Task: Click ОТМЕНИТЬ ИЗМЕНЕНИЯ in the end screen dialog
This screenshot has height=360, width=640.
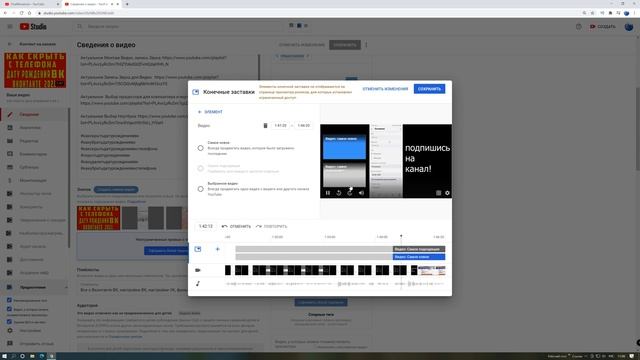Action: click(385, 89)
